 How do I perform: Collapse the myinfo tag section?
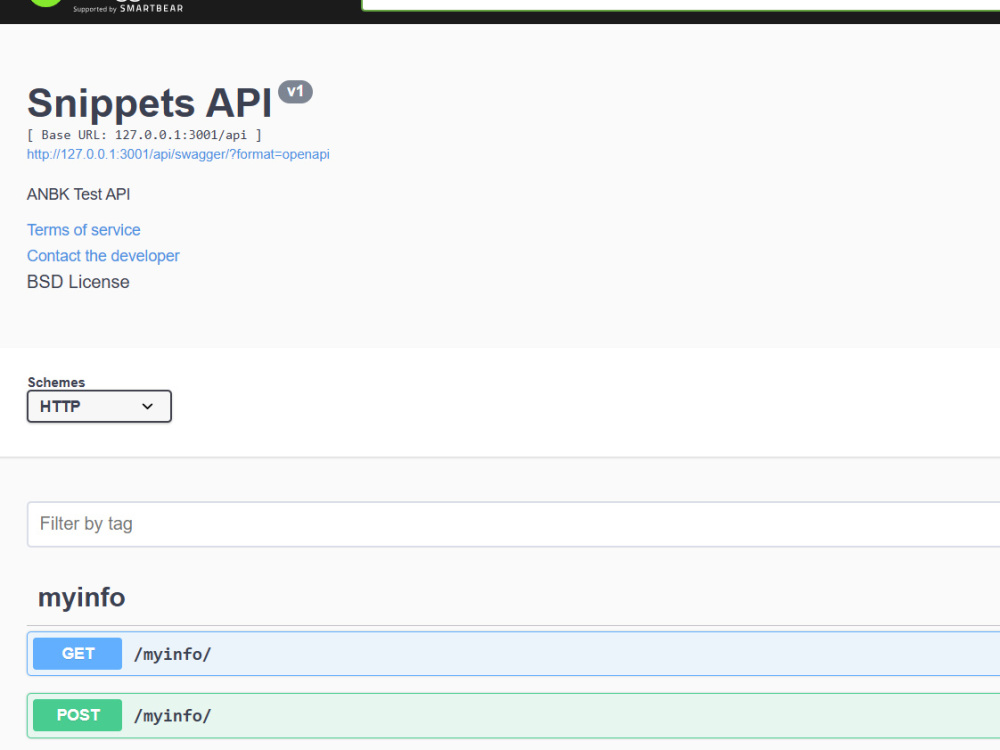pyautogui.click(x=82, y=598)
